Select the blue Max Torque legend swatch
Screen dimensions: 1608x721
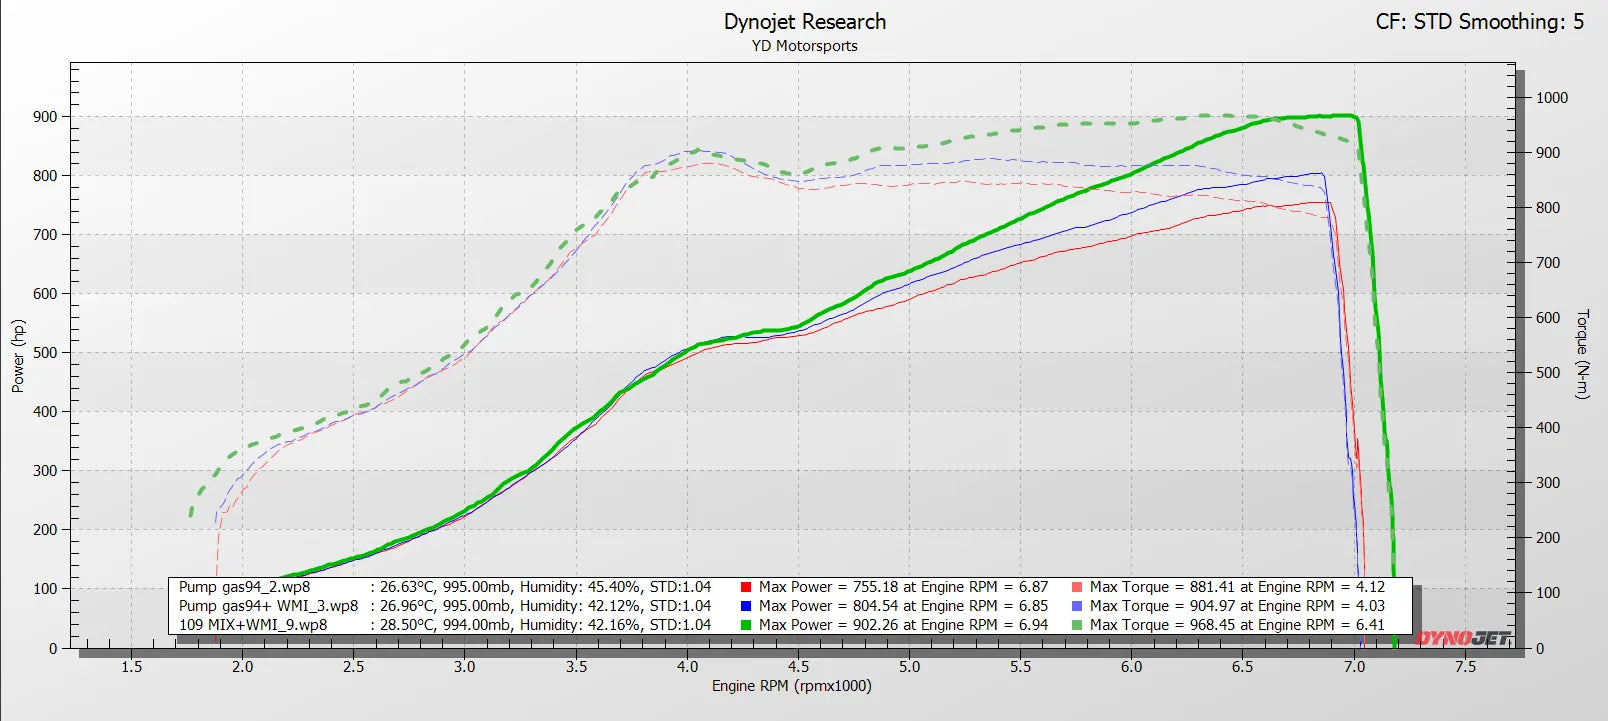[1077, 606]
